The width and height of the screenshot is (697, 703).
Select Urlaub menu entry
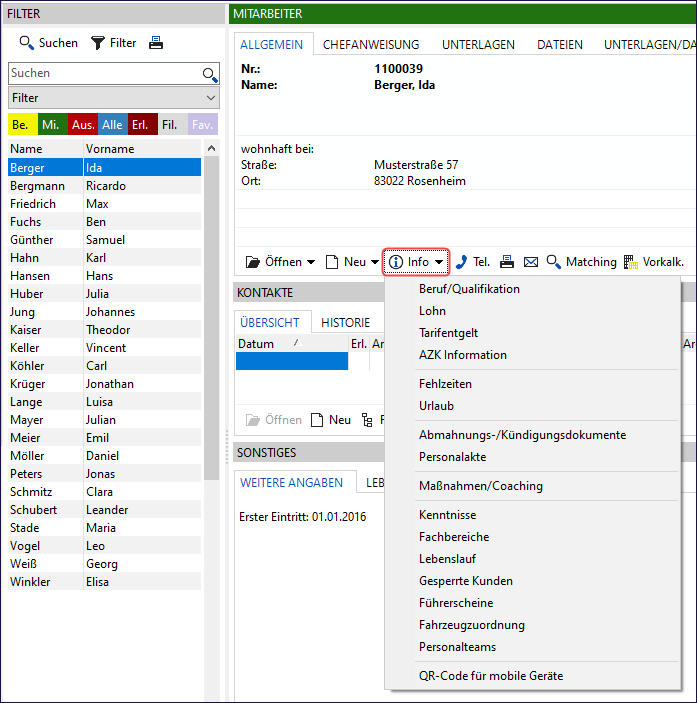(x=533, y=406)
